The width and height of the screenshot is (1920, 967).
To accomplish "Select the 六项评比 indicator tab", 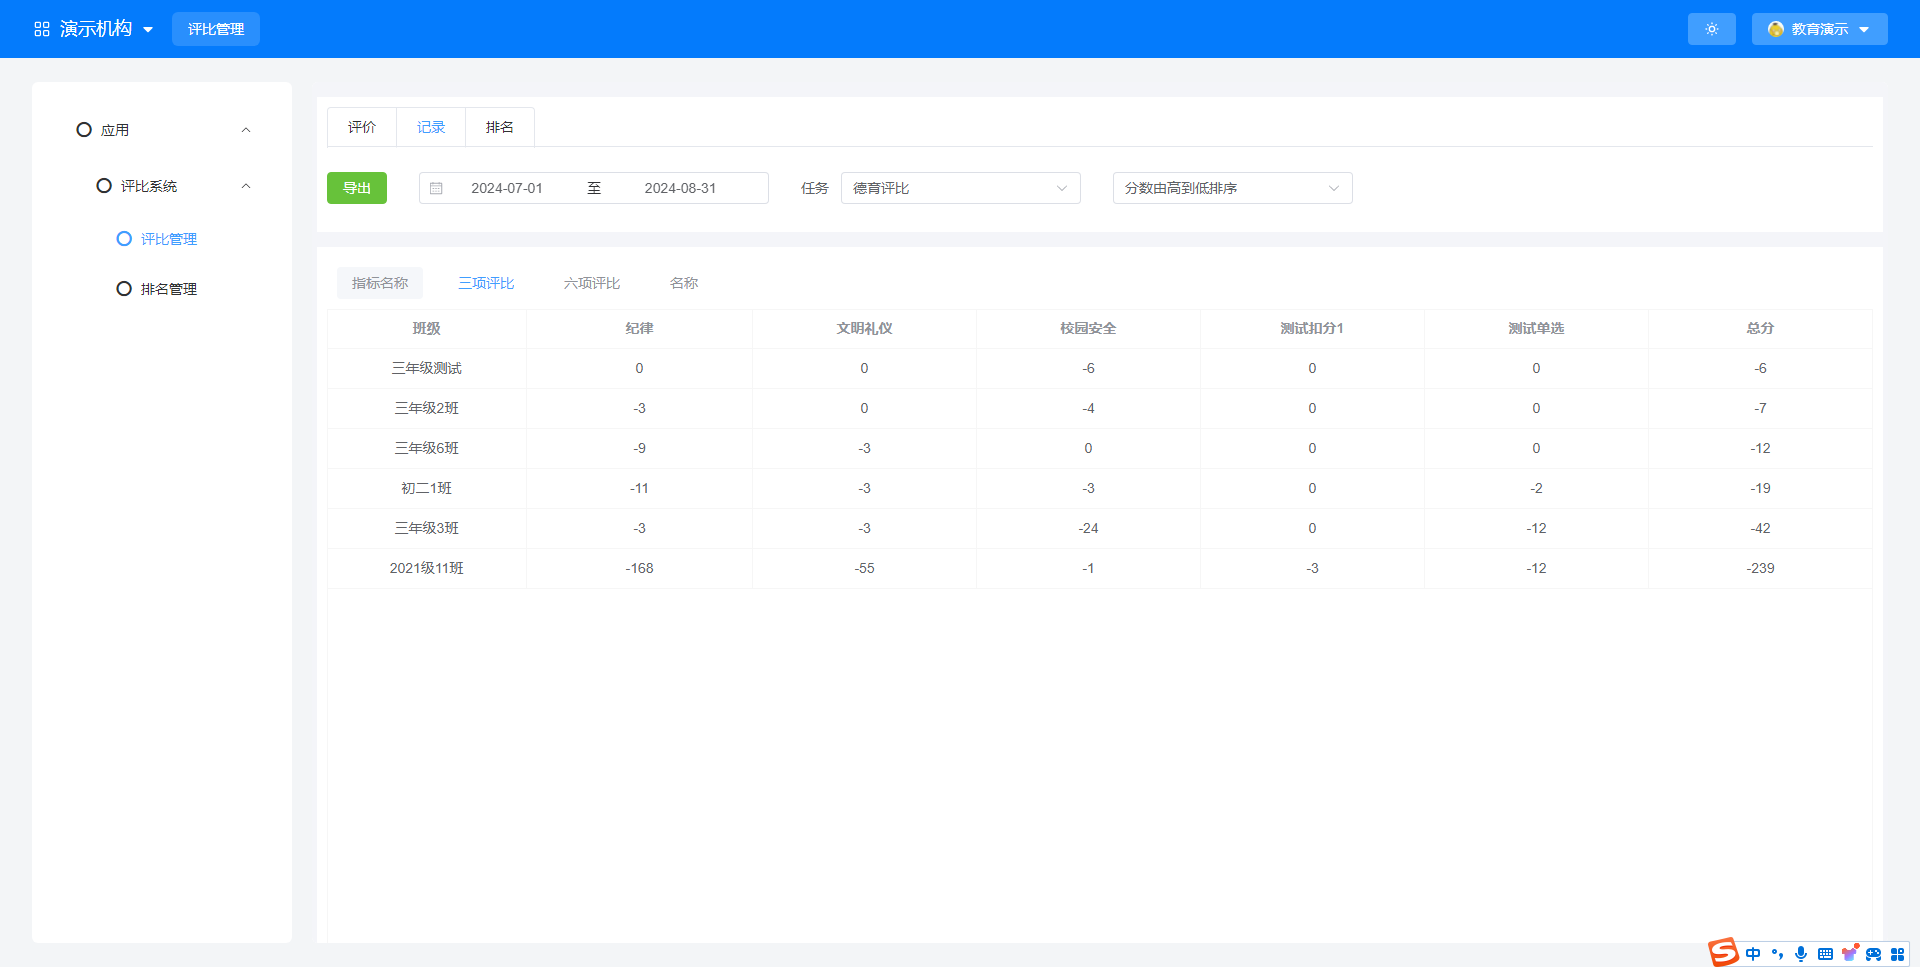I will pos(592,283).
